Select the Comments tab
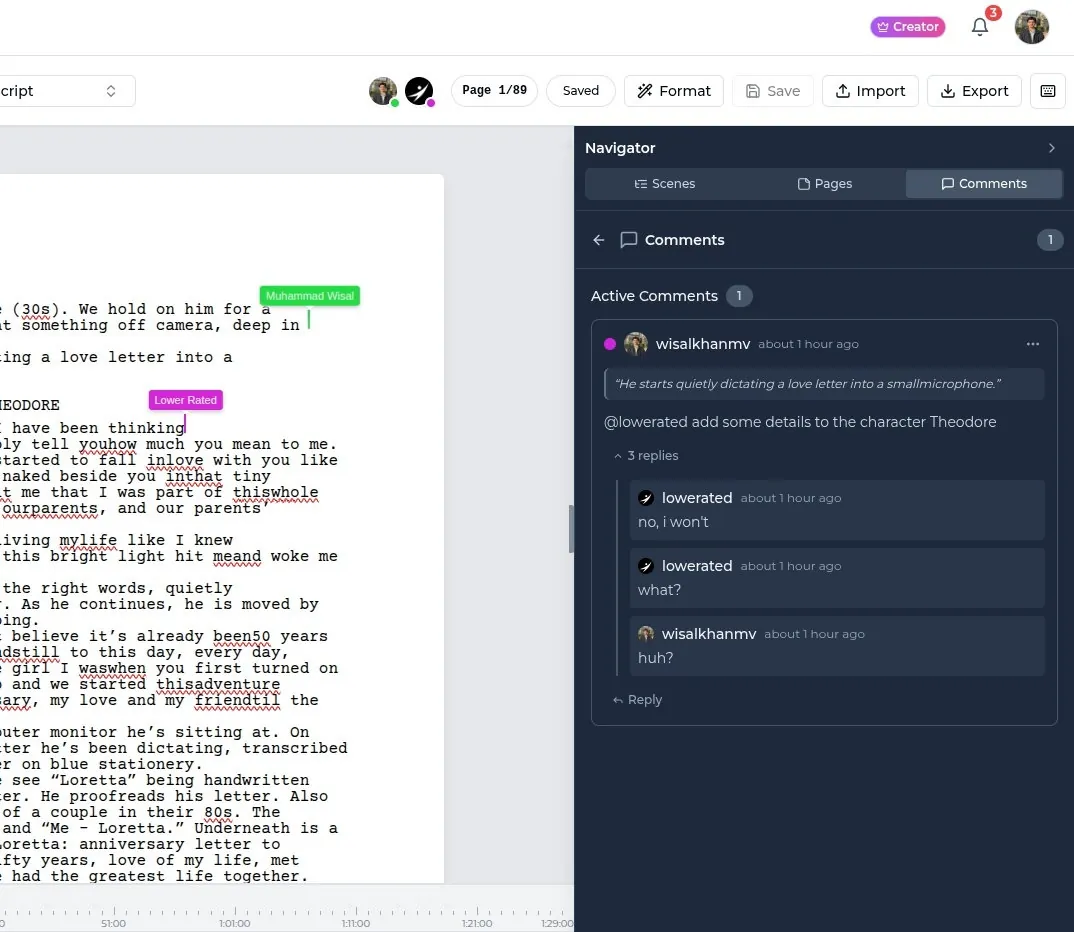1074x932 pixels. tap(984, 184)
